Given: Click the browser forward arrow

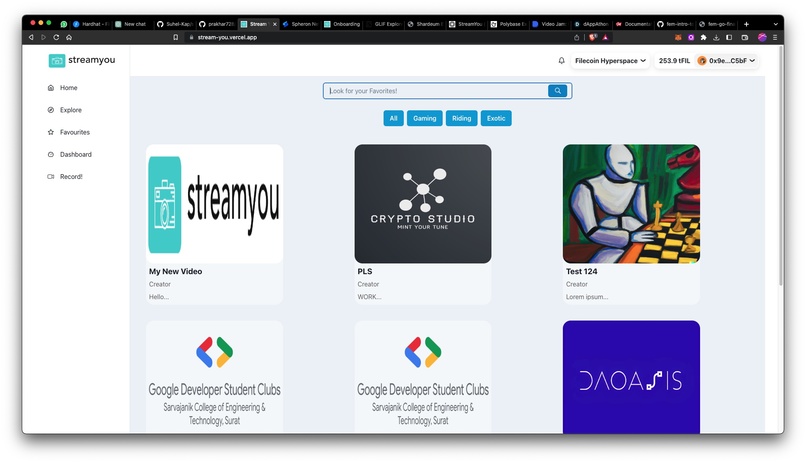Looking at the screenshot, I should point(43,37).
